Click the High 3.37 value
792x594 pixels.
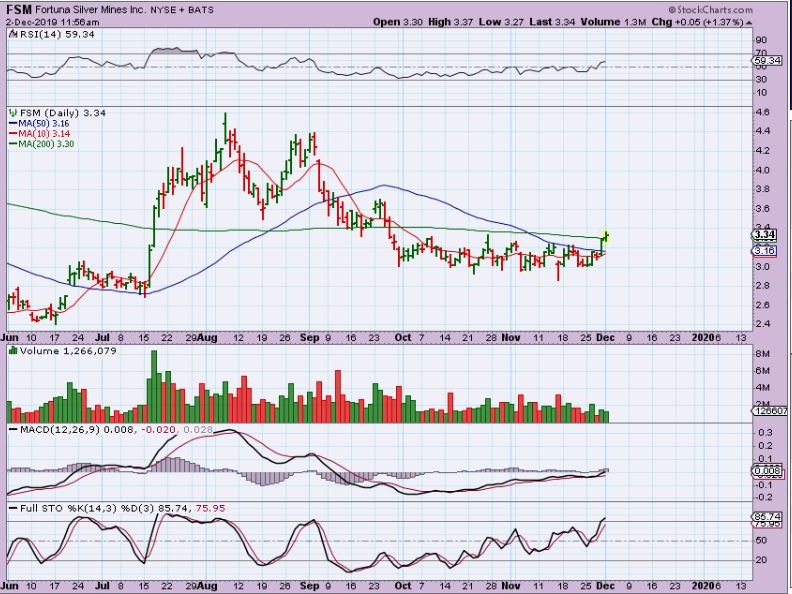pyautogui.click(x=450, y=22)
